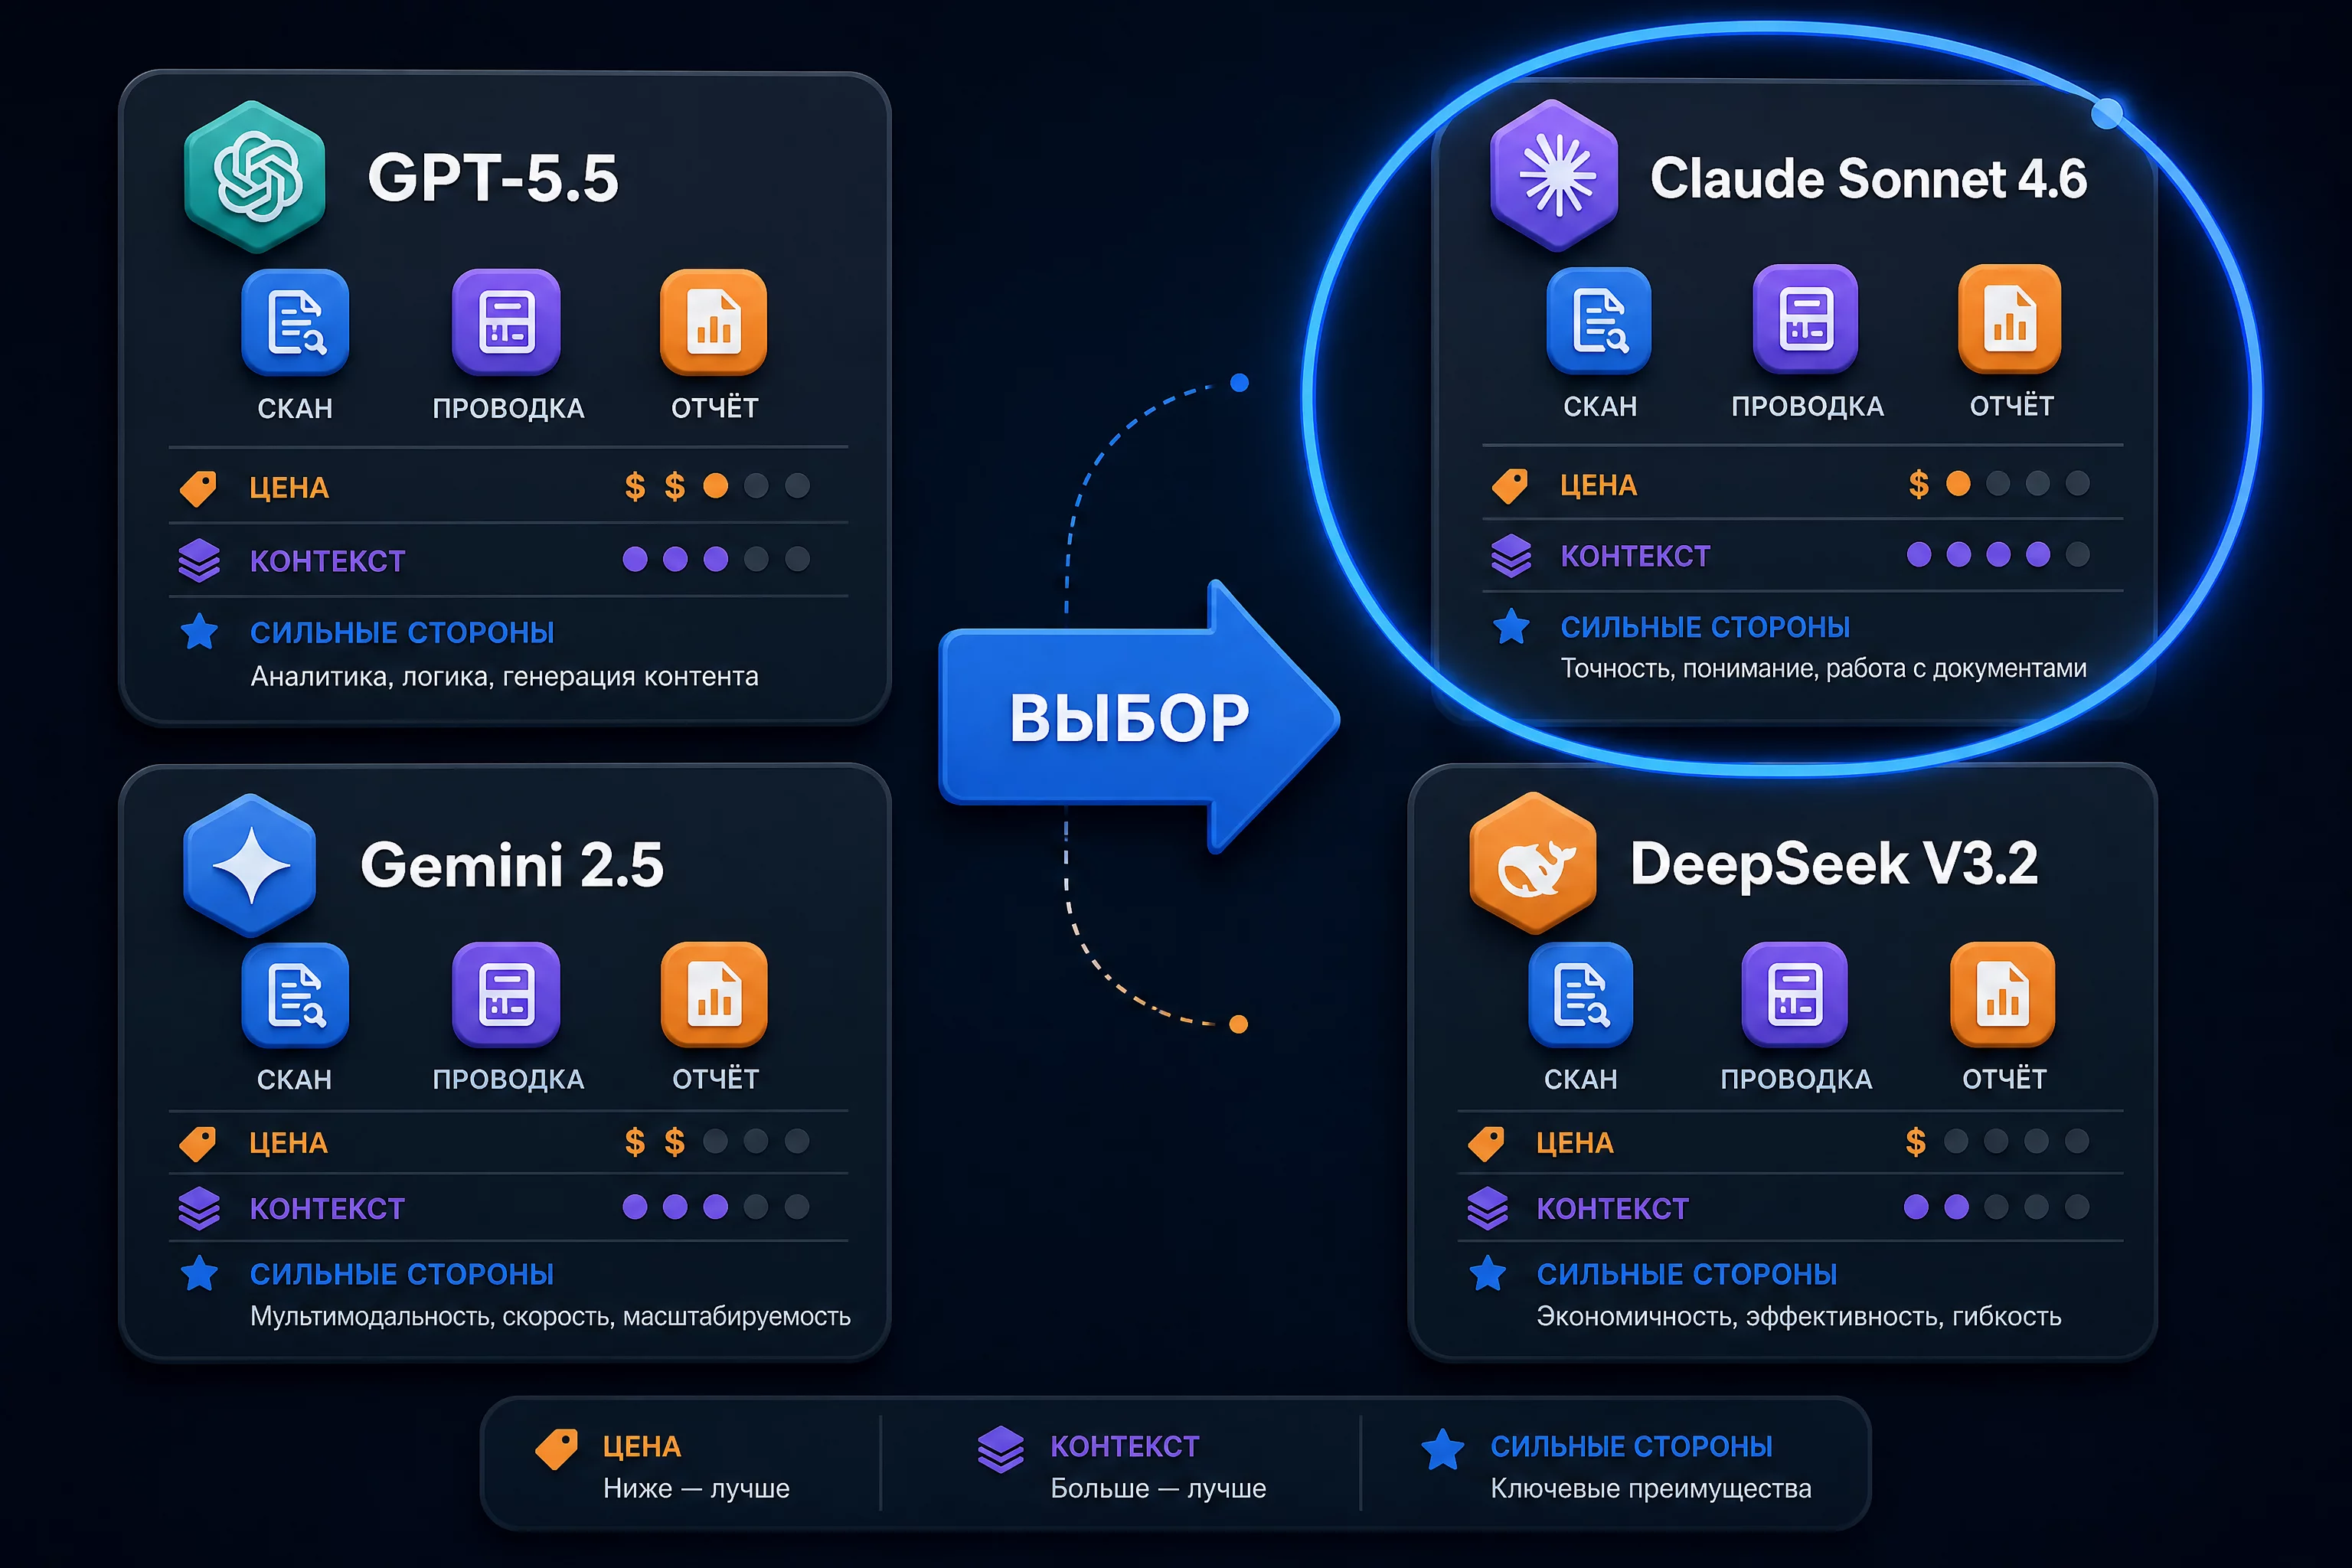The width and height of the screenshot is (2352, 1568).
Task: Choose the Отчёт icon in the Gemini 2.5 card
Action: (x=714, y=996)
